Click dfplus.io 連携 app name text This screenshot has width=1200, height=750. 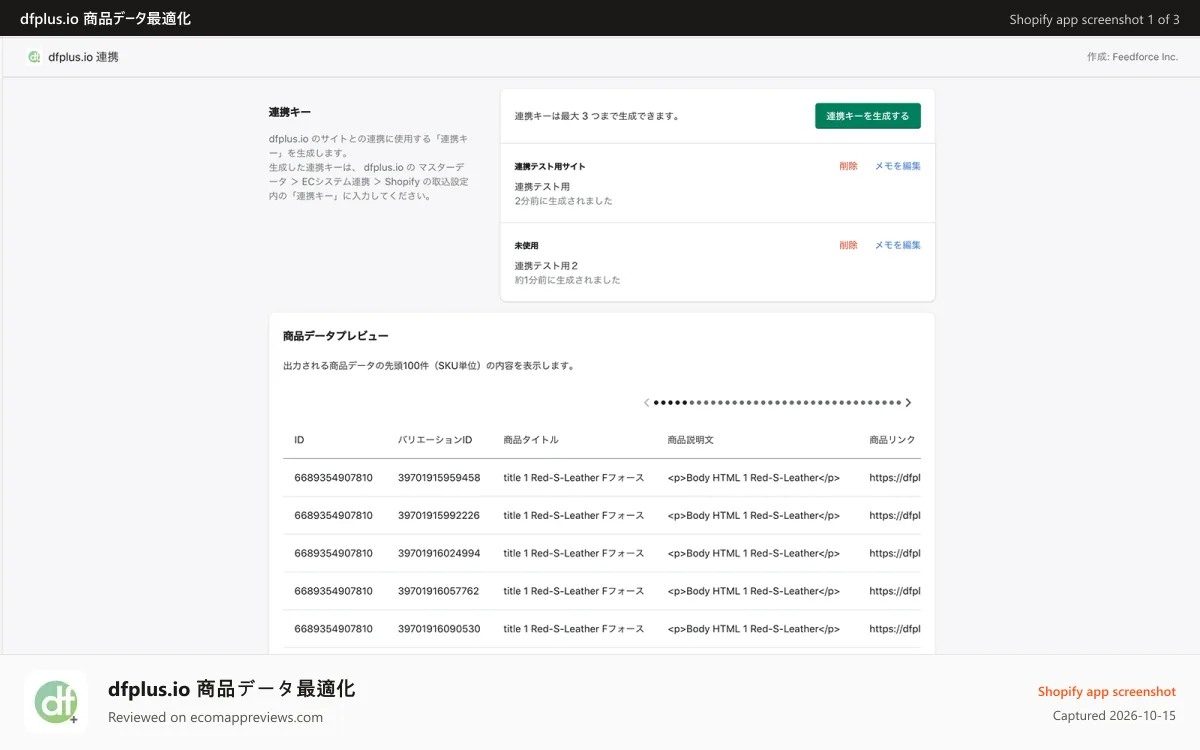pos(83,57)
